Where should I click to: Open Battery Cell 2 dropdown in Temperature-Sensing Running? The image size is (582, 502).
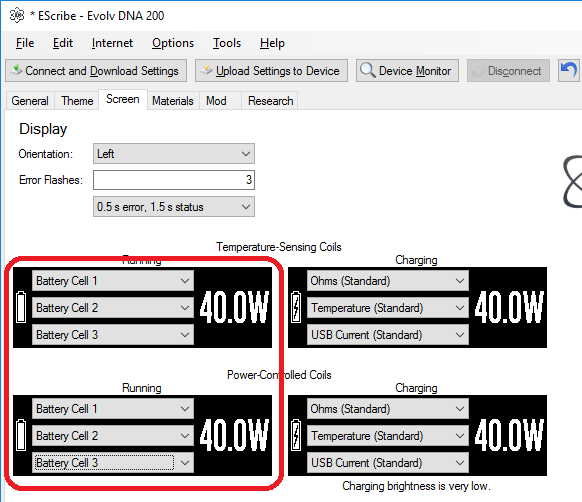point(113,308)
